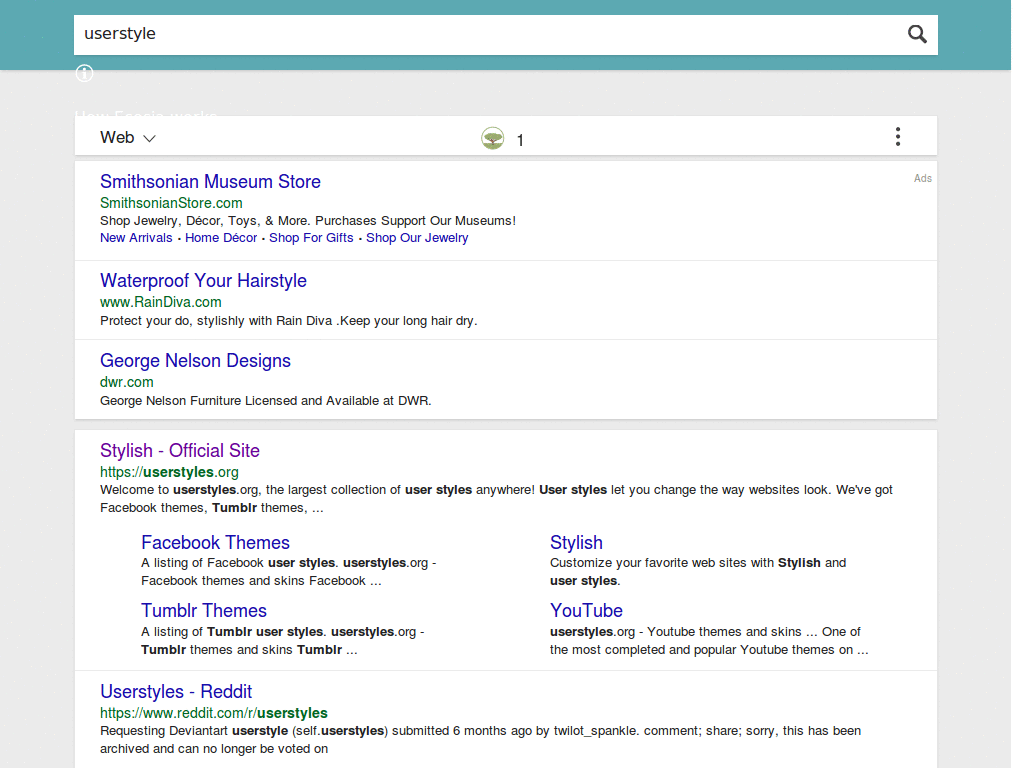Open the Waterproof Your Hairstyle result
Image resolution: width=1024 pixels, height=768 pixels.
[x=203, y=281]
